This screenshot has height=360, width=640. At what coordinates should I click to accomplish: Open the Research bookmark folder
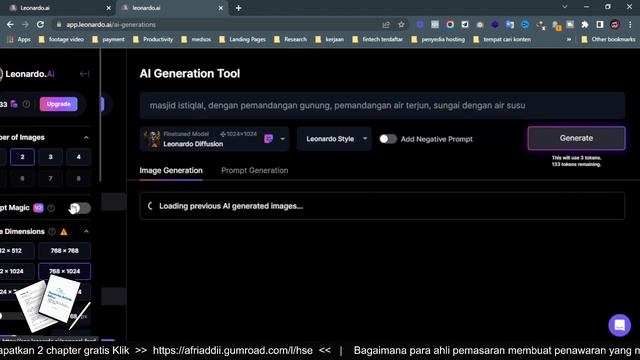[x=291, y=39]
